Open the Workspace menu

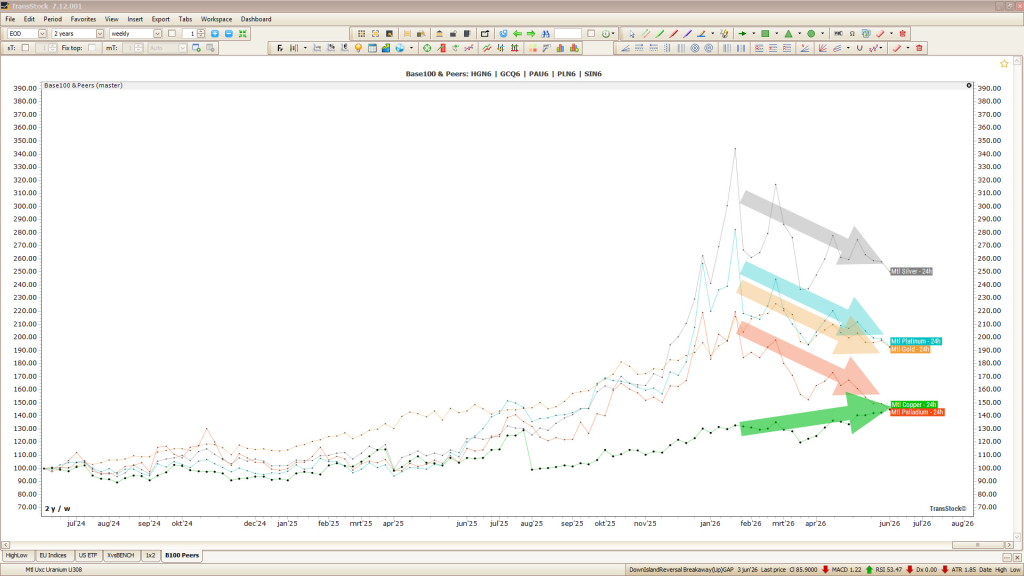pyautogui.click(x=216, y=19)
